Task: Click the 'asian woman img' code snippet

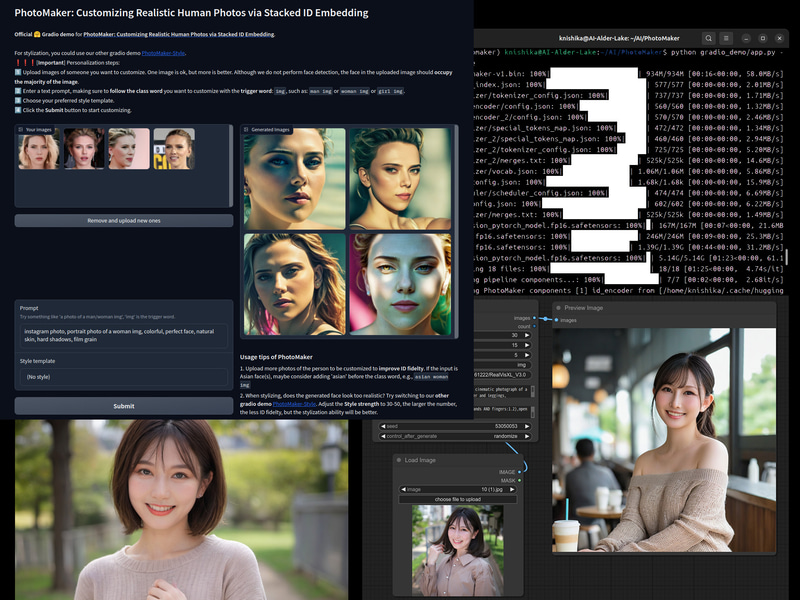Action: tap(344, 381)
